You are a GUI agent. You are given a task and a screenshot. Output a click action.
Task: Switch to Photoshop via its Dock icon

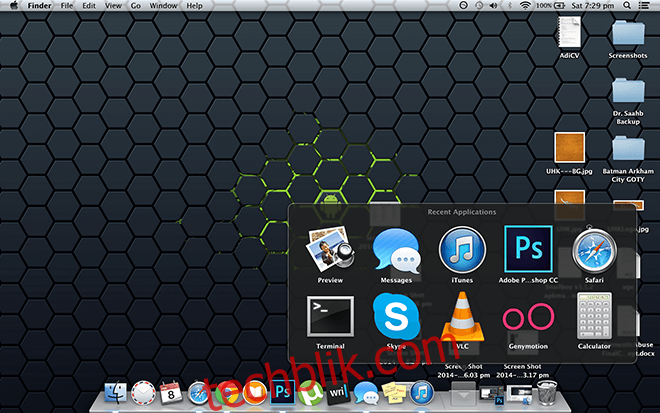pyautogui.click(x=282, y=392)
